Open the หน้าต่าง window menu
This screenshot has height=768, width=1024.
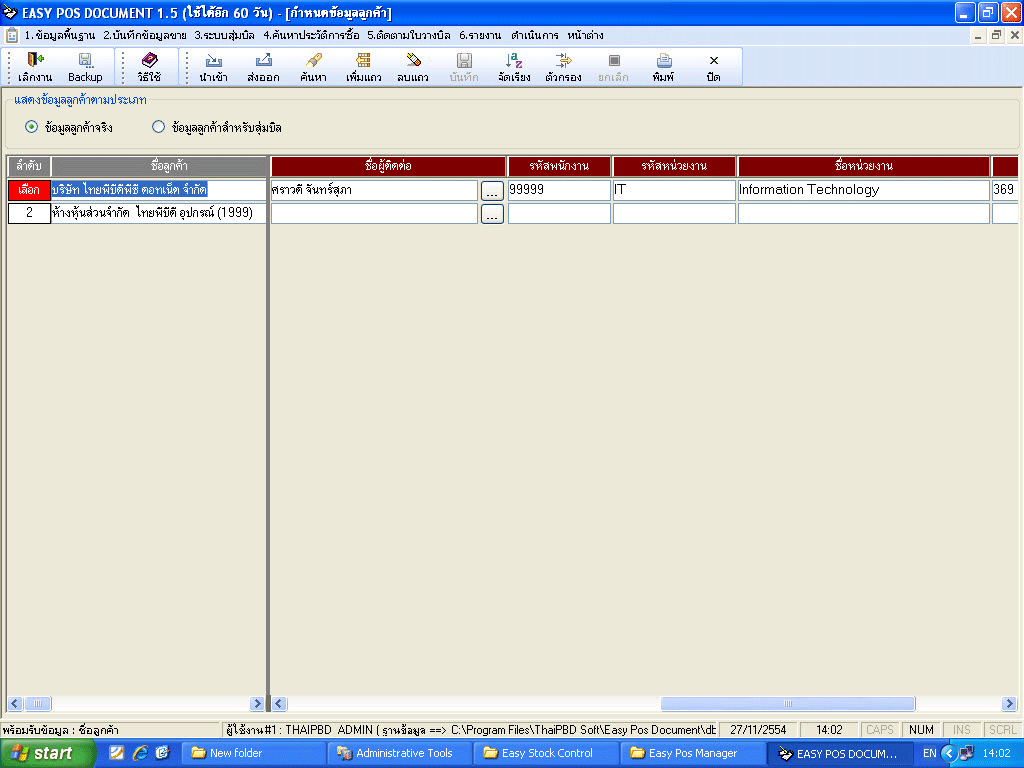pyautogui.click(x=585, y=35)
